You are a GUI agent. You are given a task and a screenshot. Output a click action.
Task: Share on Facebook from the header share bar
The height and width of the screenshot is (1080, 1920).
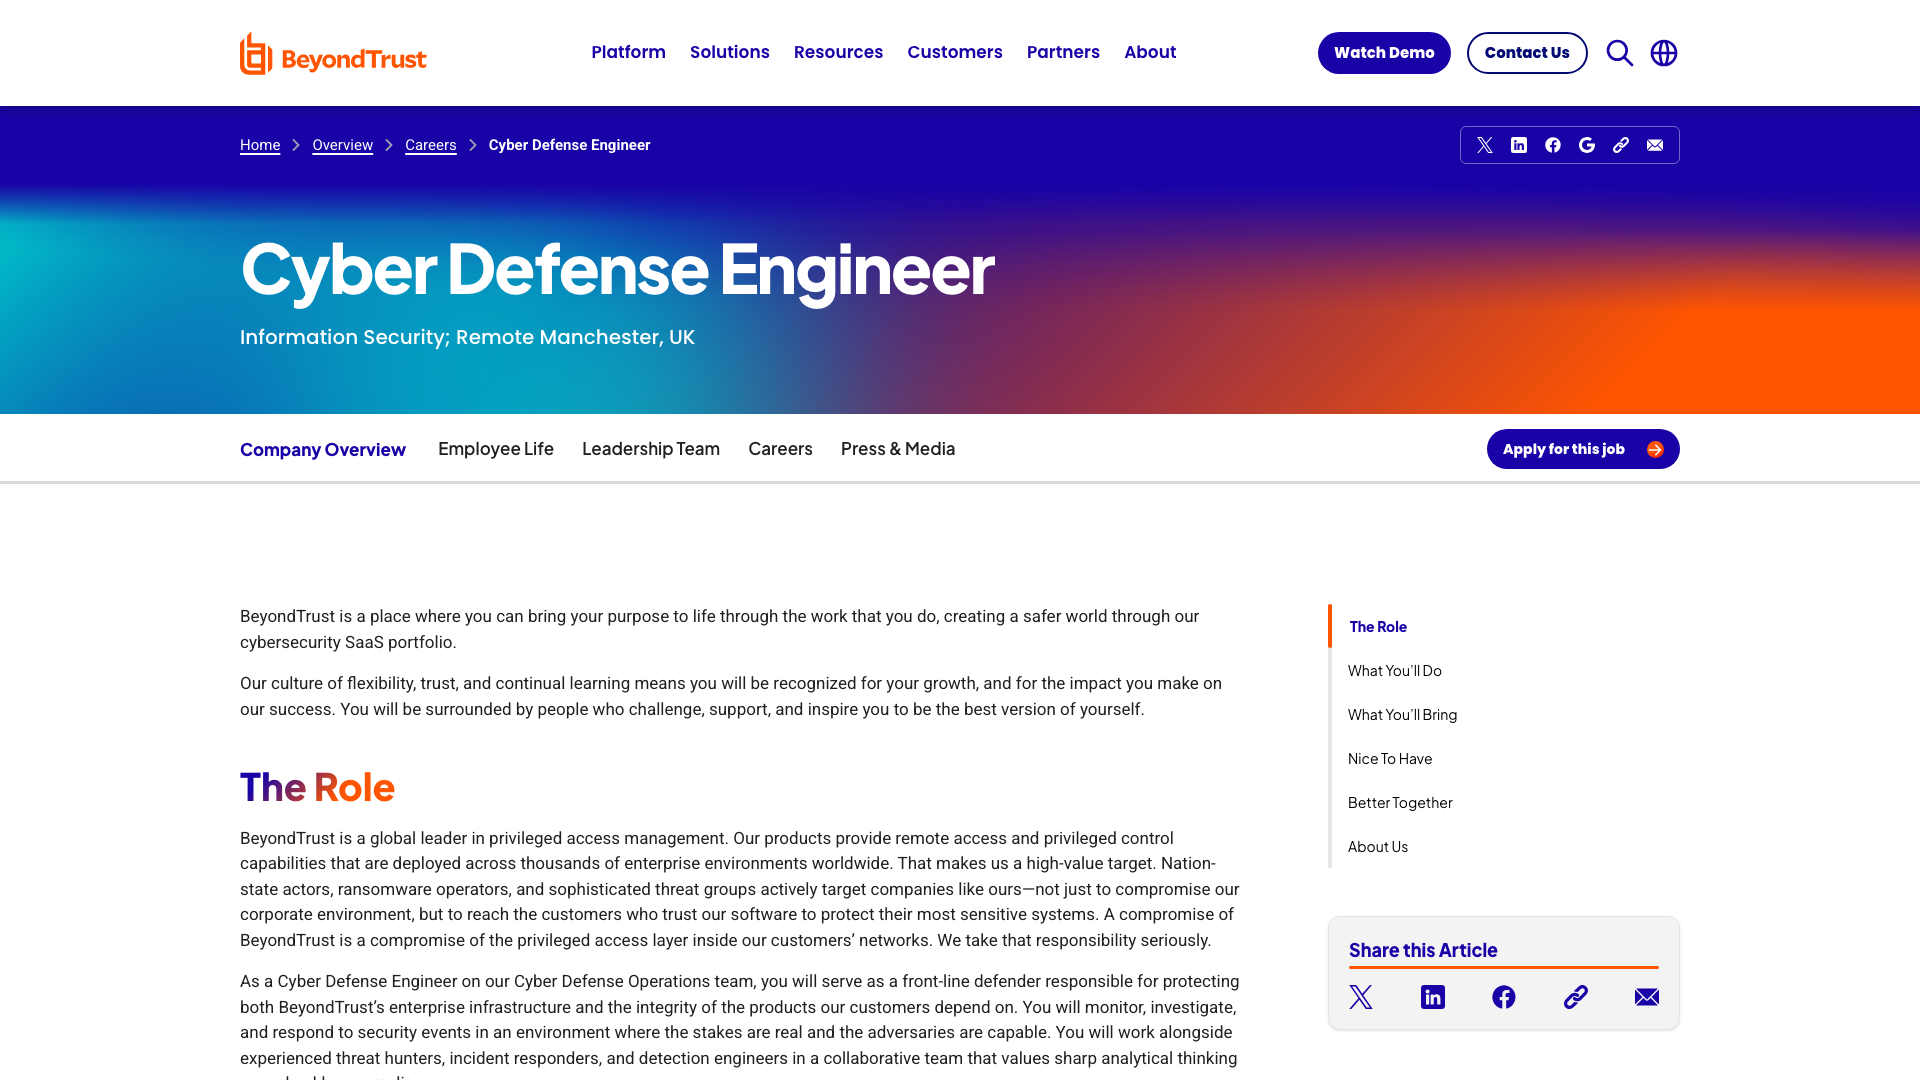point(1553,145)
